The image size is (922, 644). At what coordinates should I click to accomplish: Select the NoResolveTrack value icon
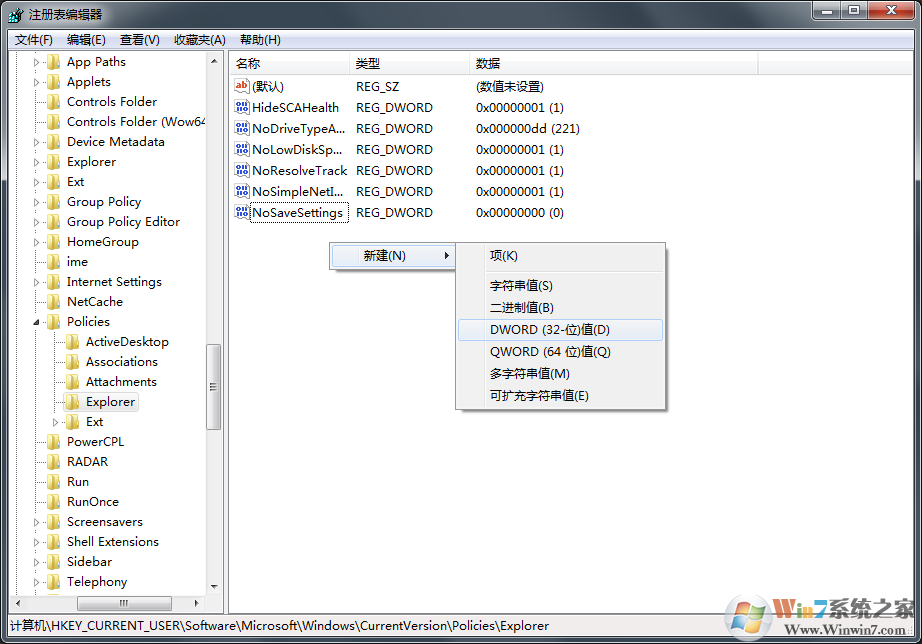[240, 170]
